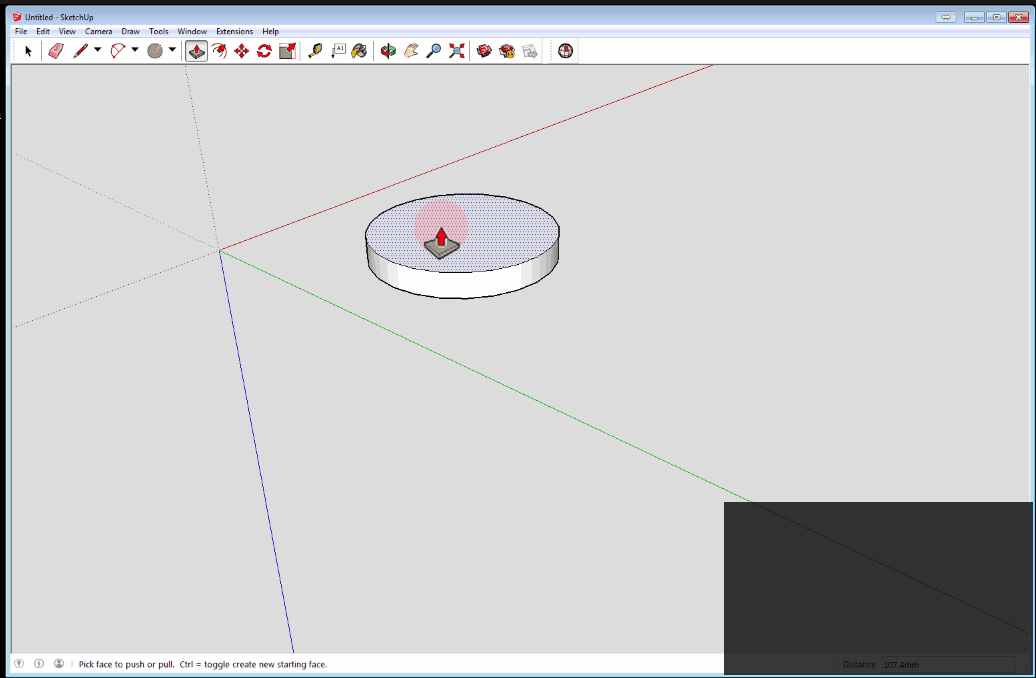This screenshot has width=1036, height=678.
Task: Select the Rotate tool
Action: click(264, 51)
